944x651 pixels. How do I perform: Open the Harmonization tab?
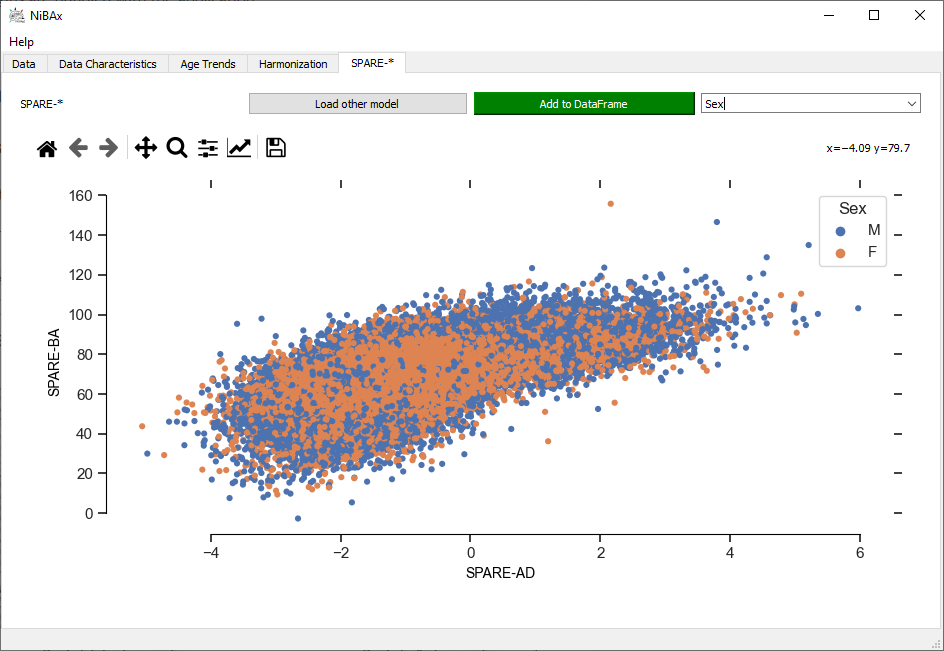(293, 64)
